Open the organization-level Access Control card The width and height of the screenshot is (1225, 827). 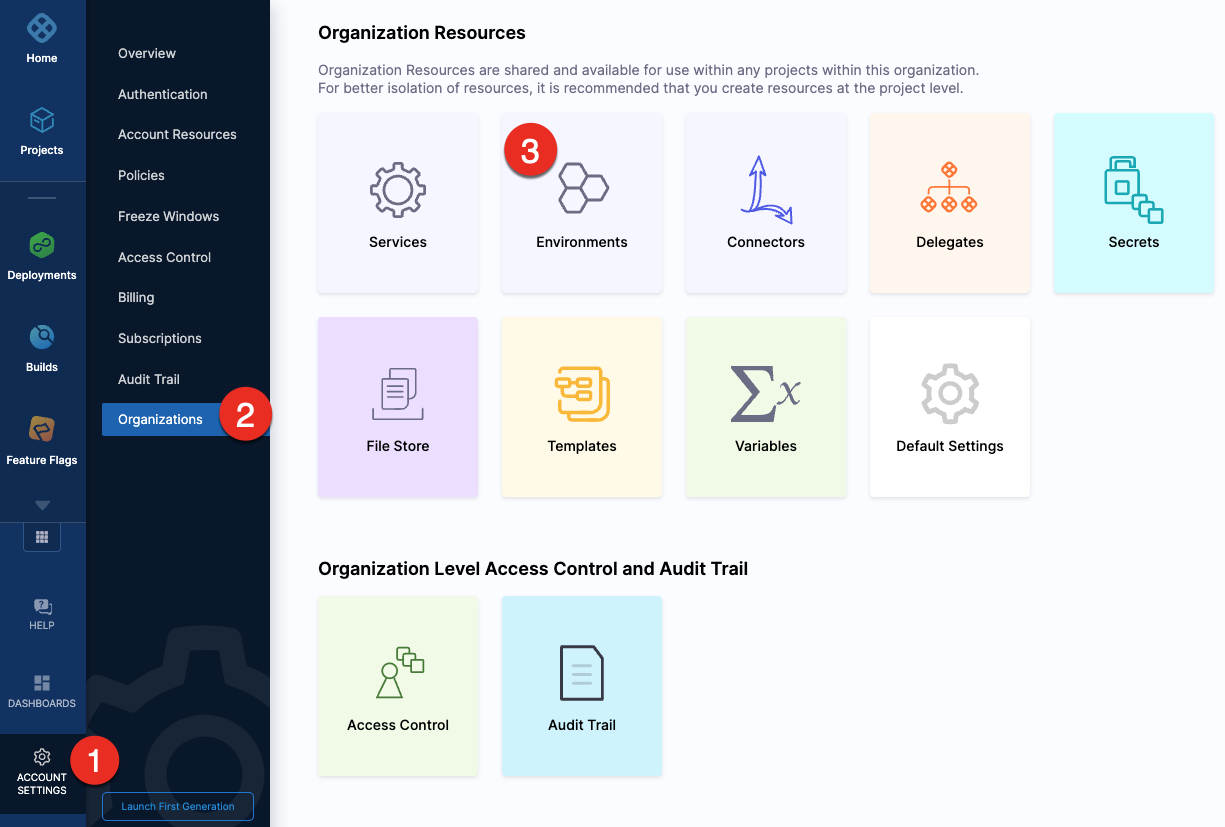point(398,686)
